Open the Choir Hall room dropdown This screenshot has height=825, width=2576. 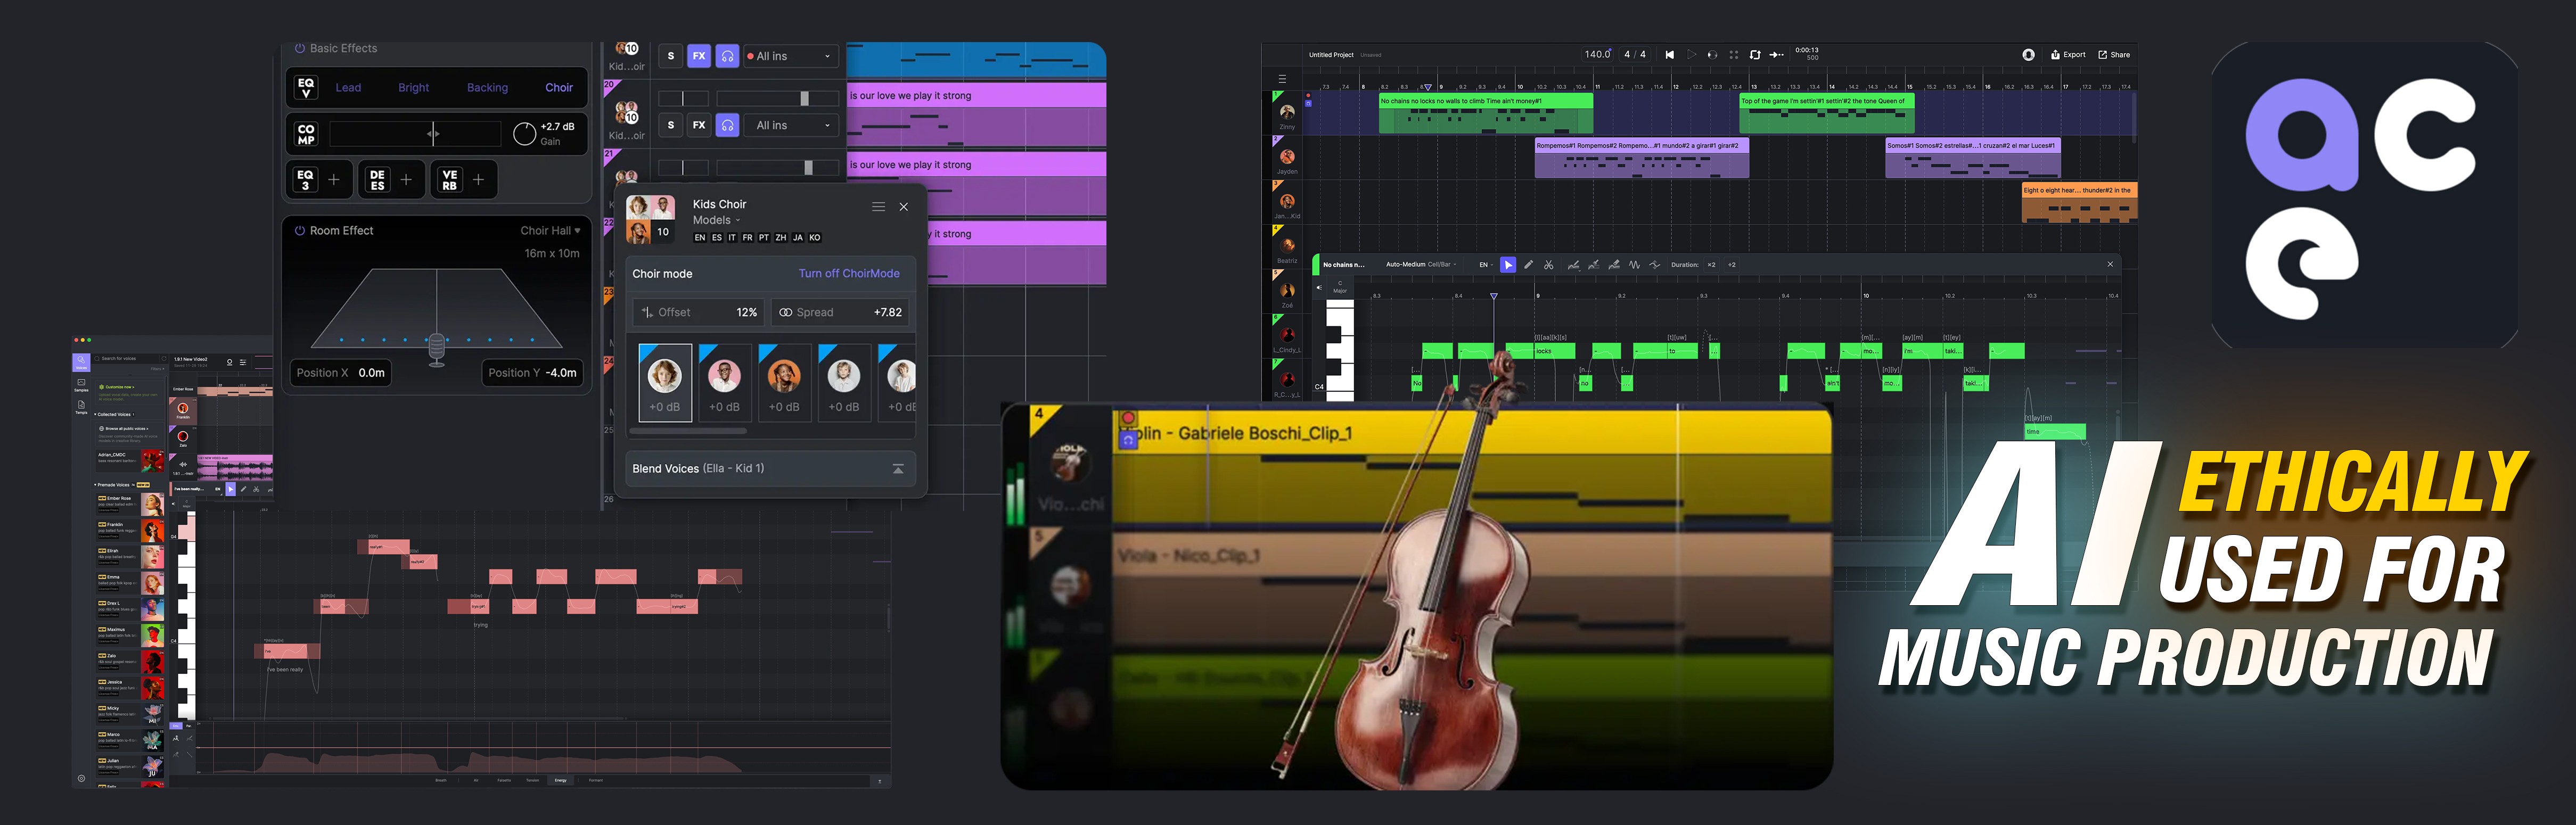(x=550, y=231)
